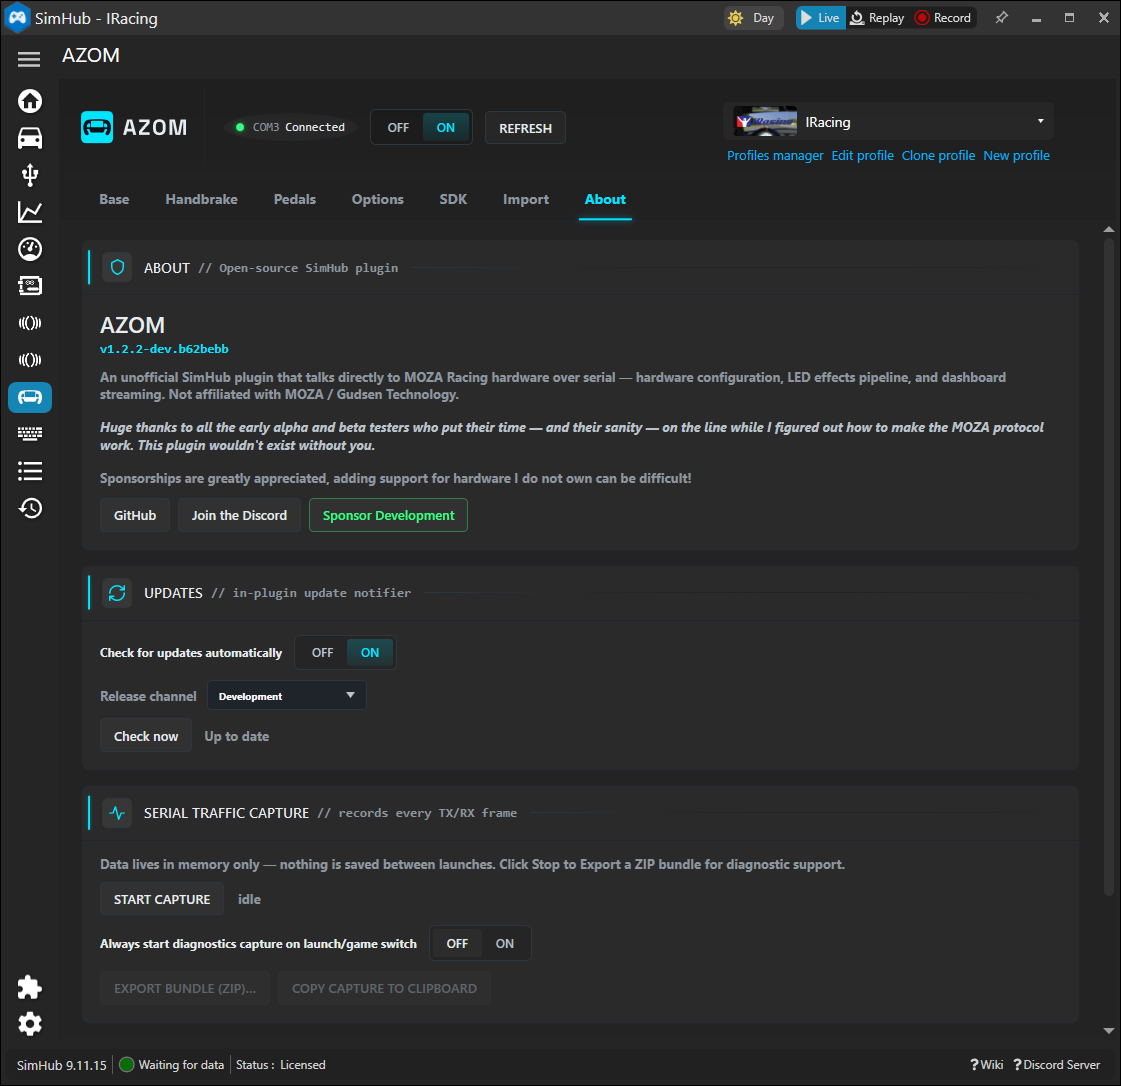Open the Discord Server link
Viewport: 1121px width, 1086px height.
click(x=1057, y=1065)
